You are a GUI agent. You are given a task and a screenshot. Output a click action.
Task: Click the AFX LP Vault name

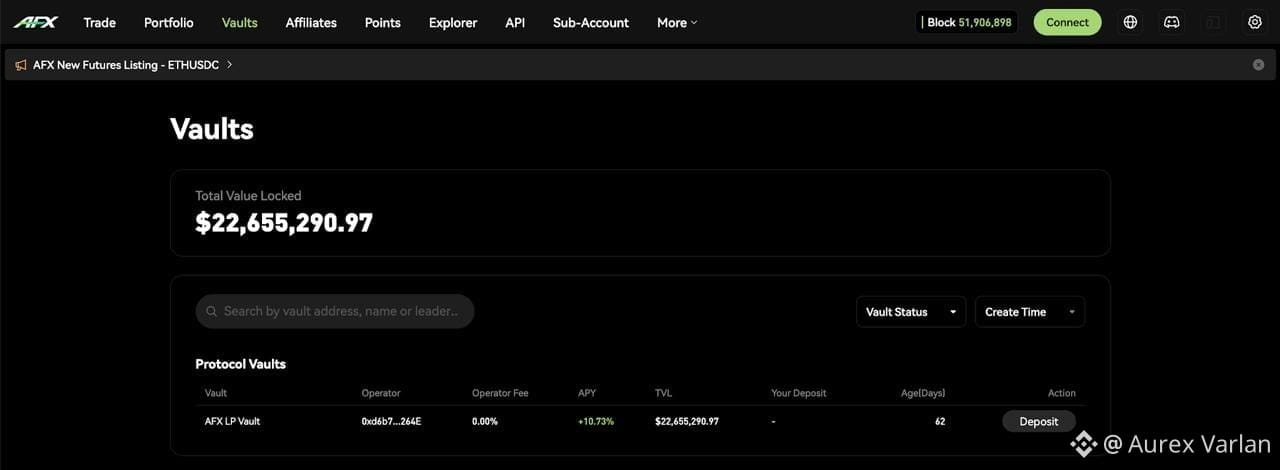[232, 421]
